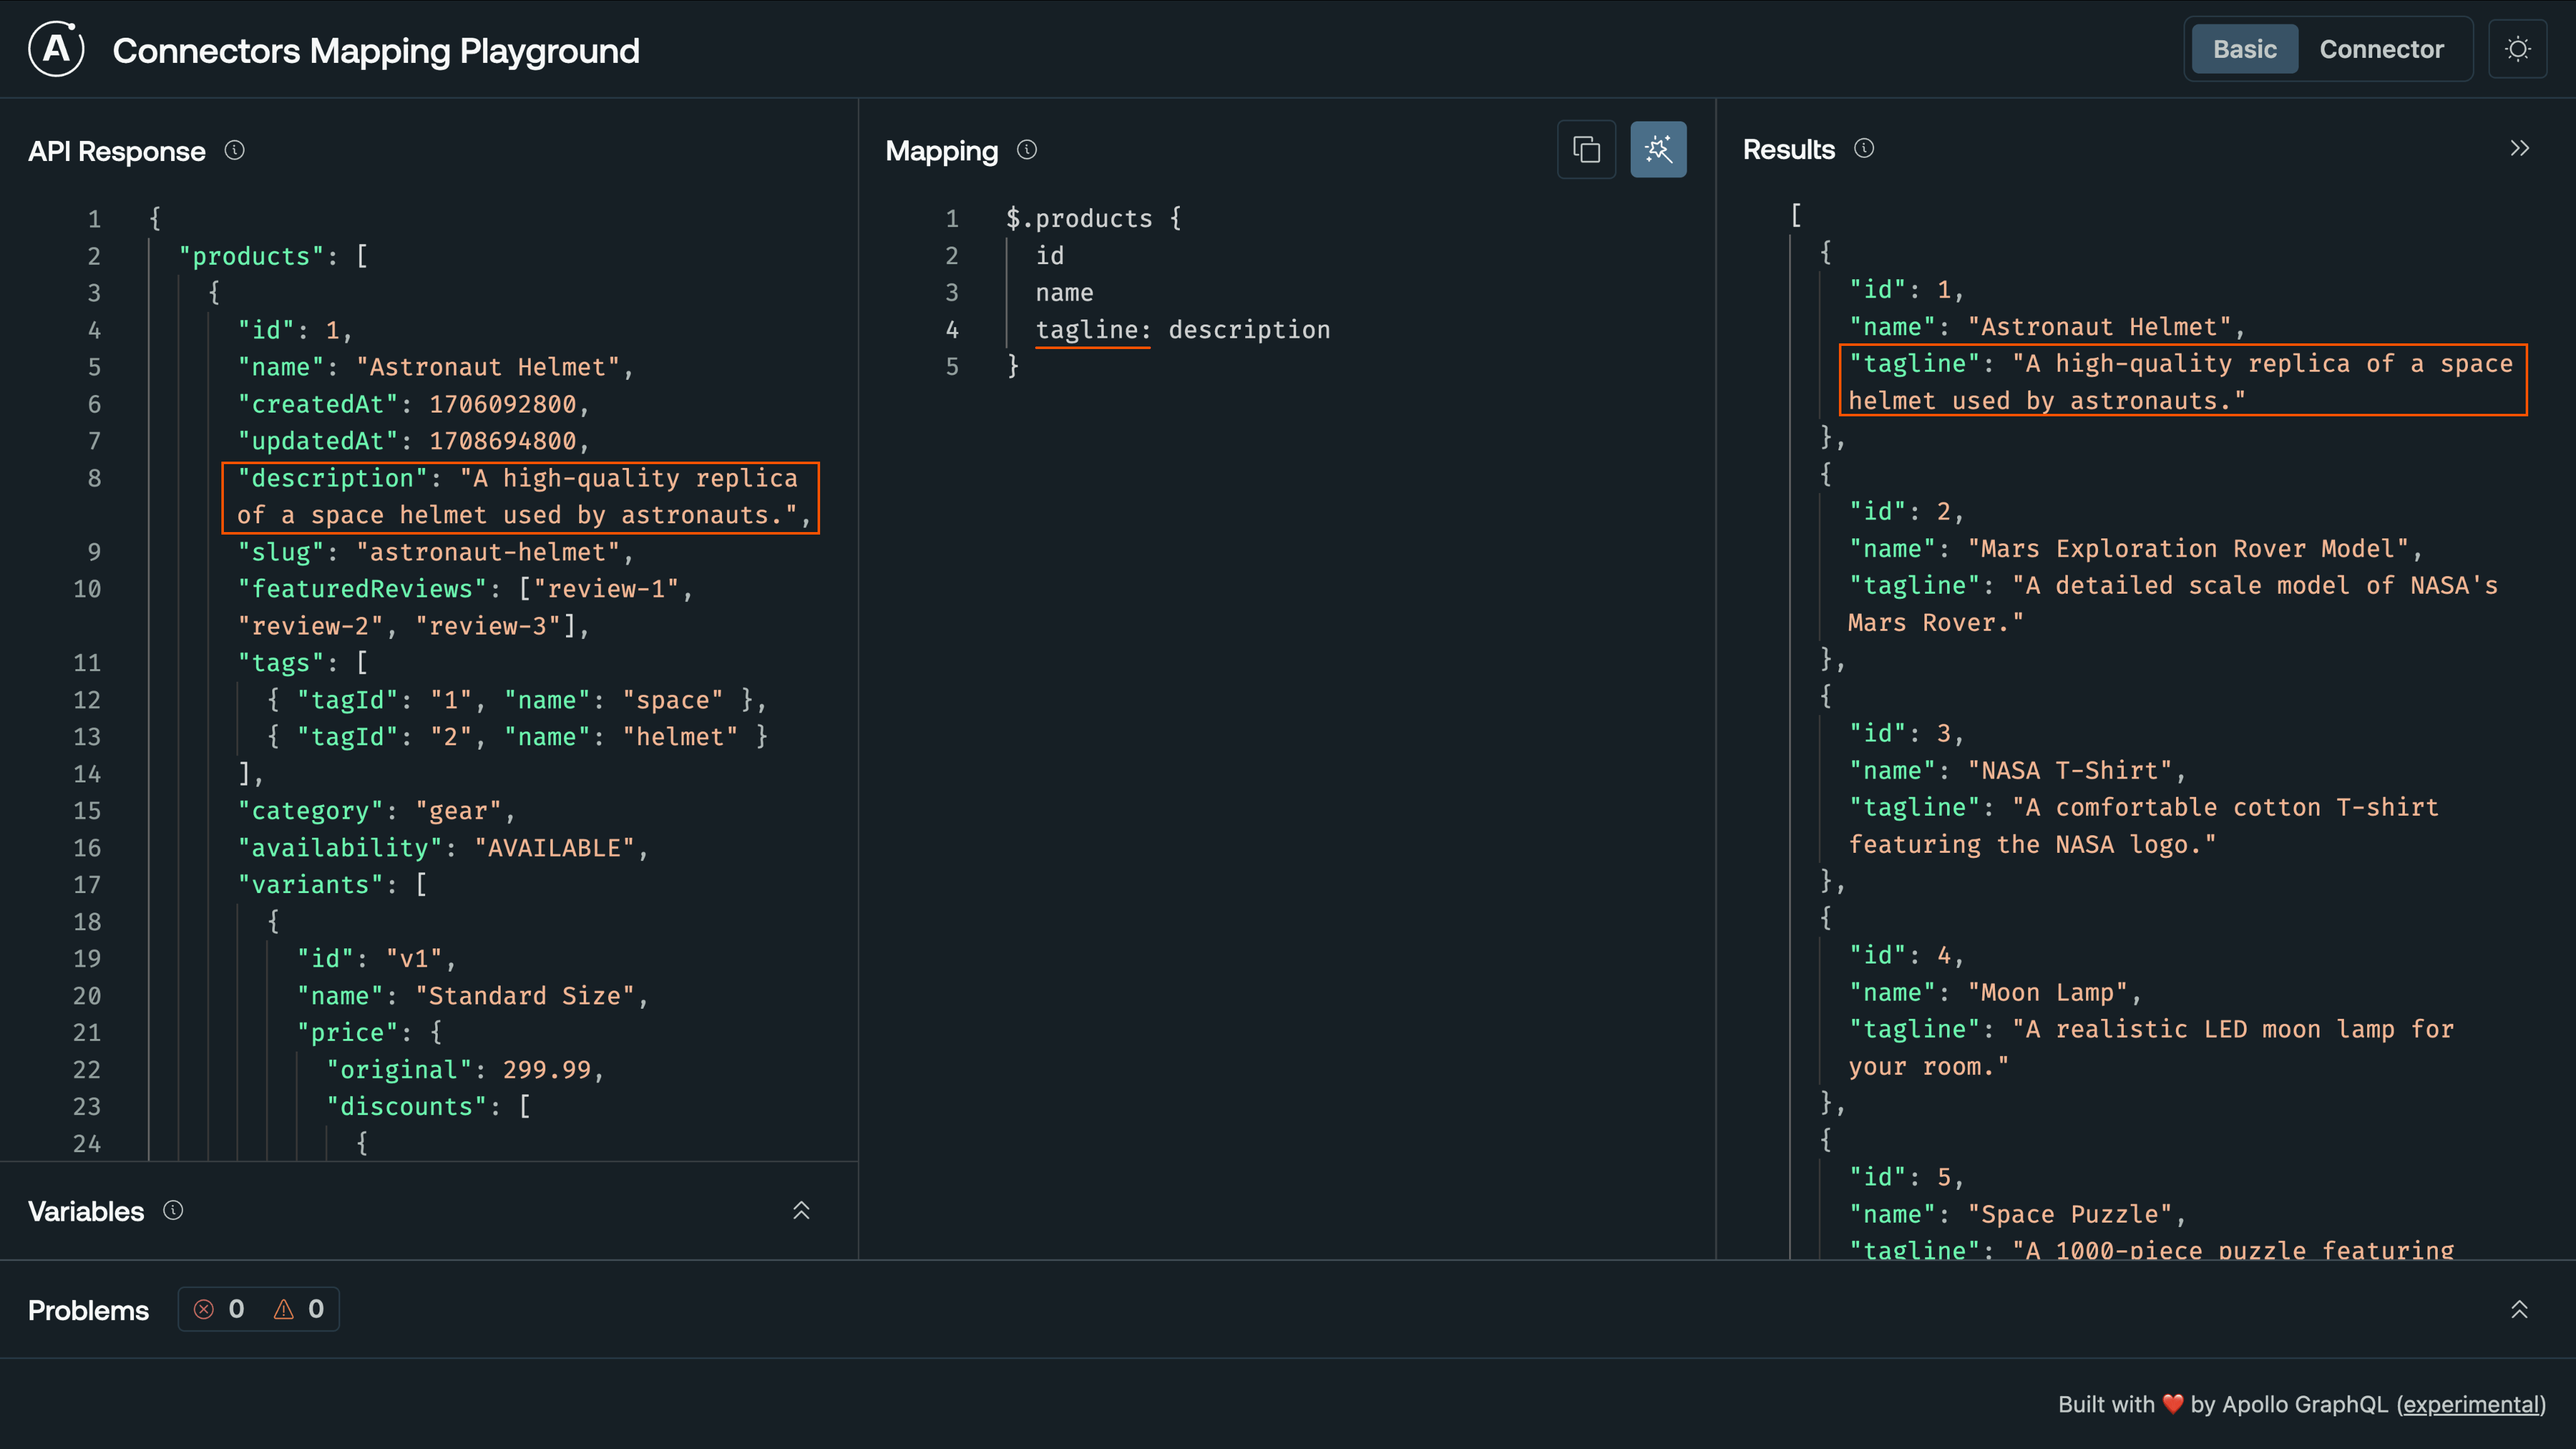
Task: Click the error count icon in Problems
Action: point(204,1309)
